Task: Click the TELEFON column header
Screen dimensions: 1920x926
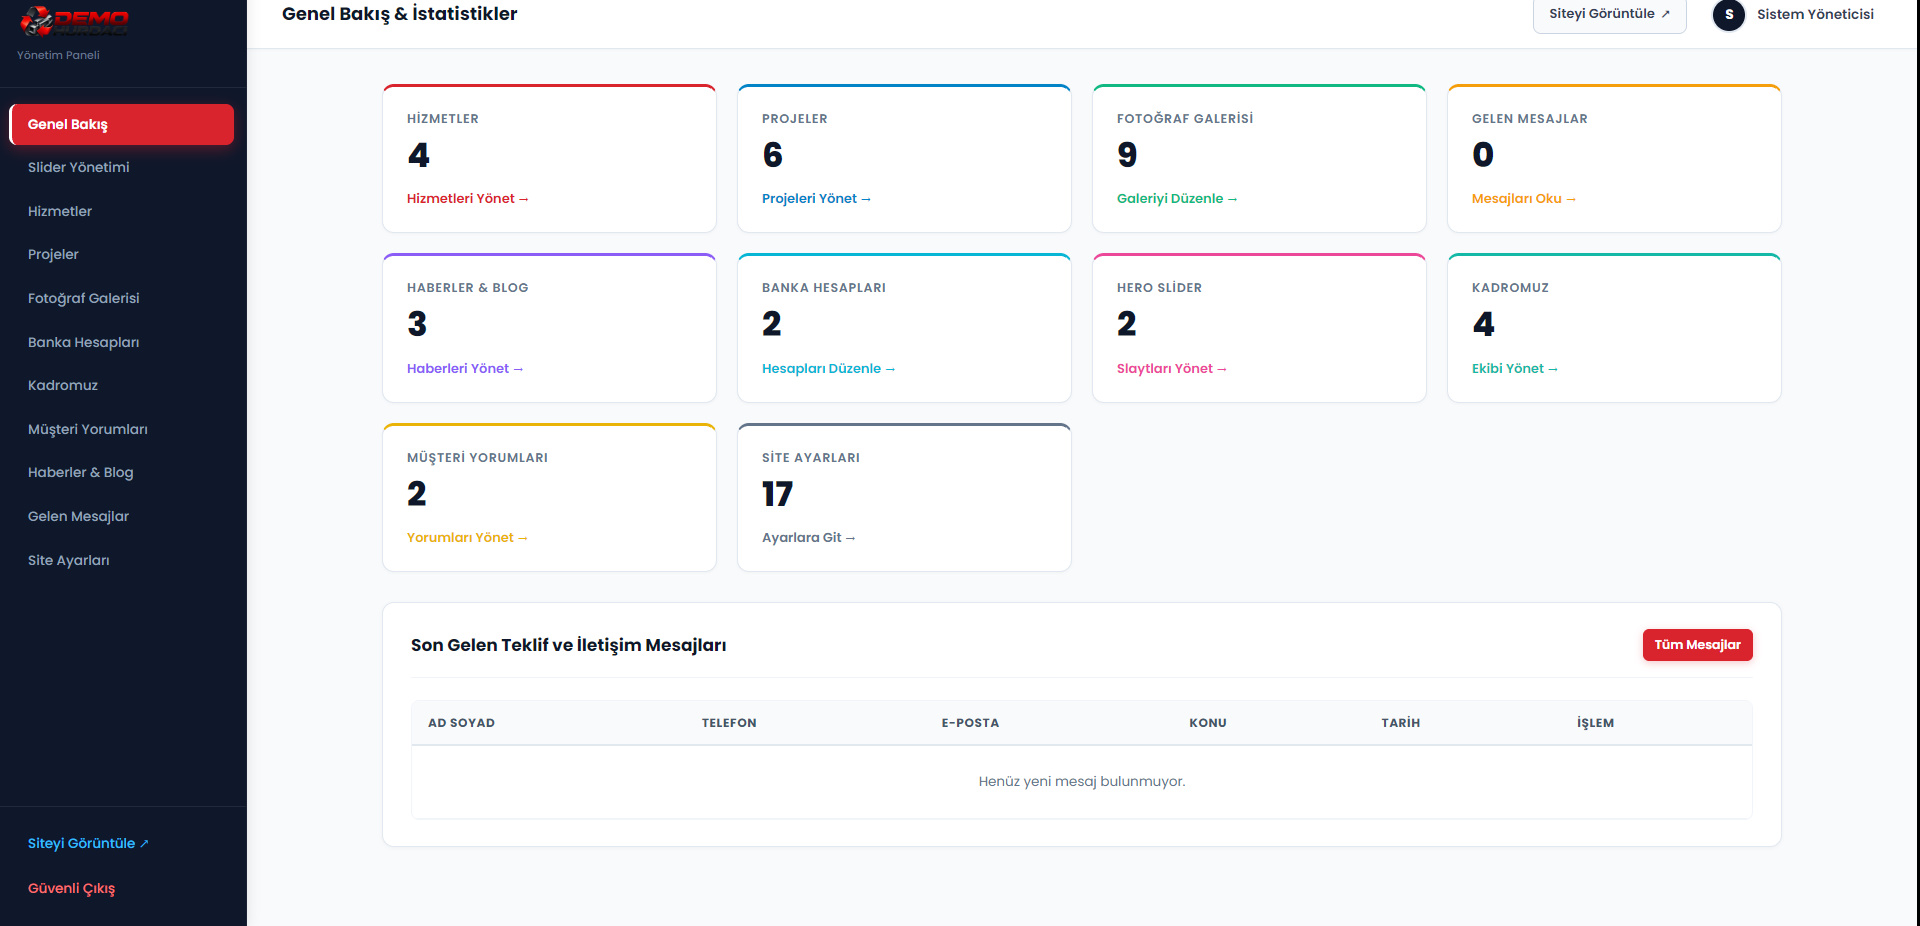Action: pyautogui.click(x=729, y=723)
